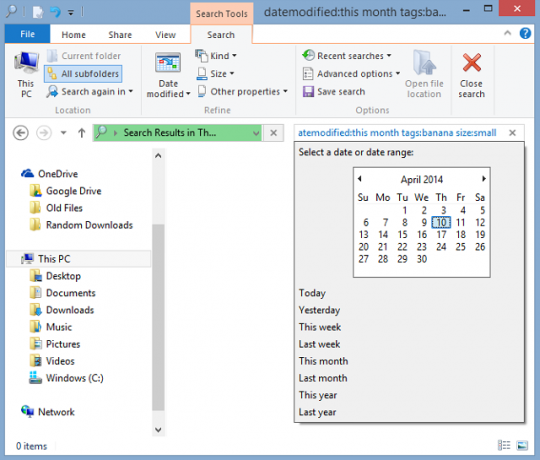Clear the search box text
Image resolution: width=540 pixels, height=460 pixels.
click(512, 133)
